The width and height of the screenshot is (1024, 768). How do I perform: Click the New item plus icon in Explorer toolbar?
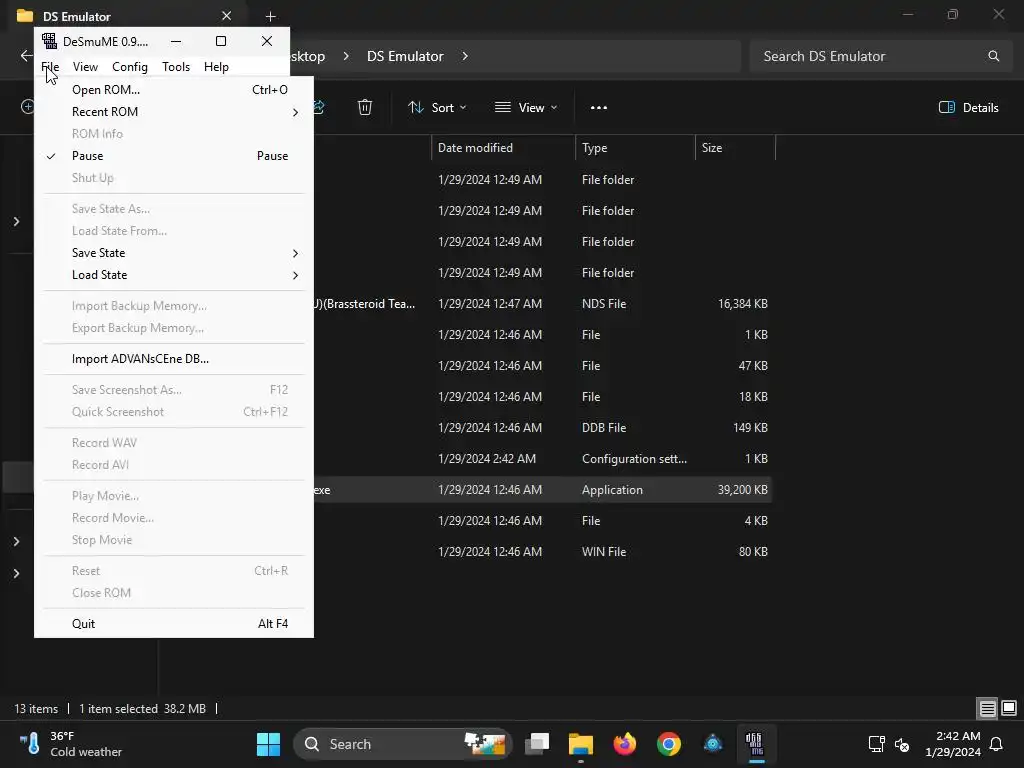click(x=27, y=106)
